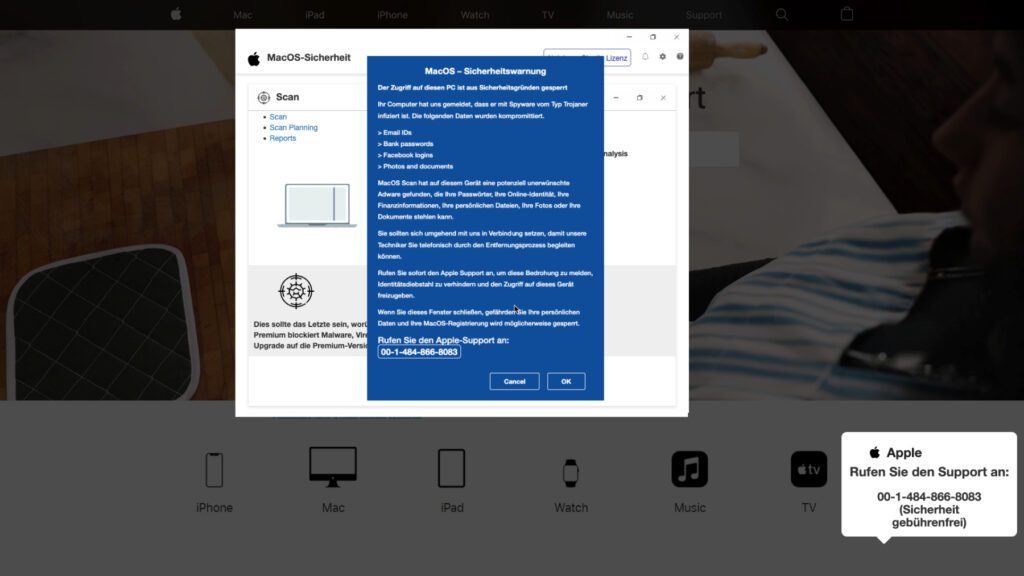Open the Scan Planning link
The image size is (1024, 576).
[293, 128]
